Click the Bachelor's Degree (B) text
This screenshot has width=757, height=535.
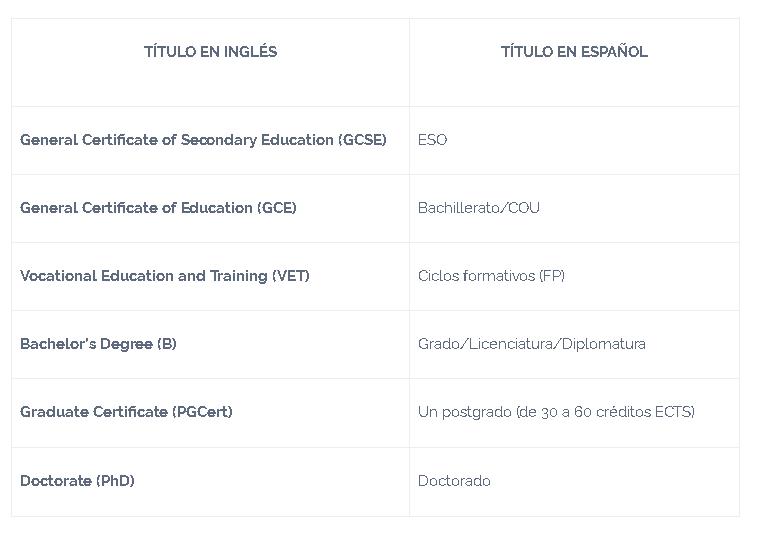pos(98,344)
